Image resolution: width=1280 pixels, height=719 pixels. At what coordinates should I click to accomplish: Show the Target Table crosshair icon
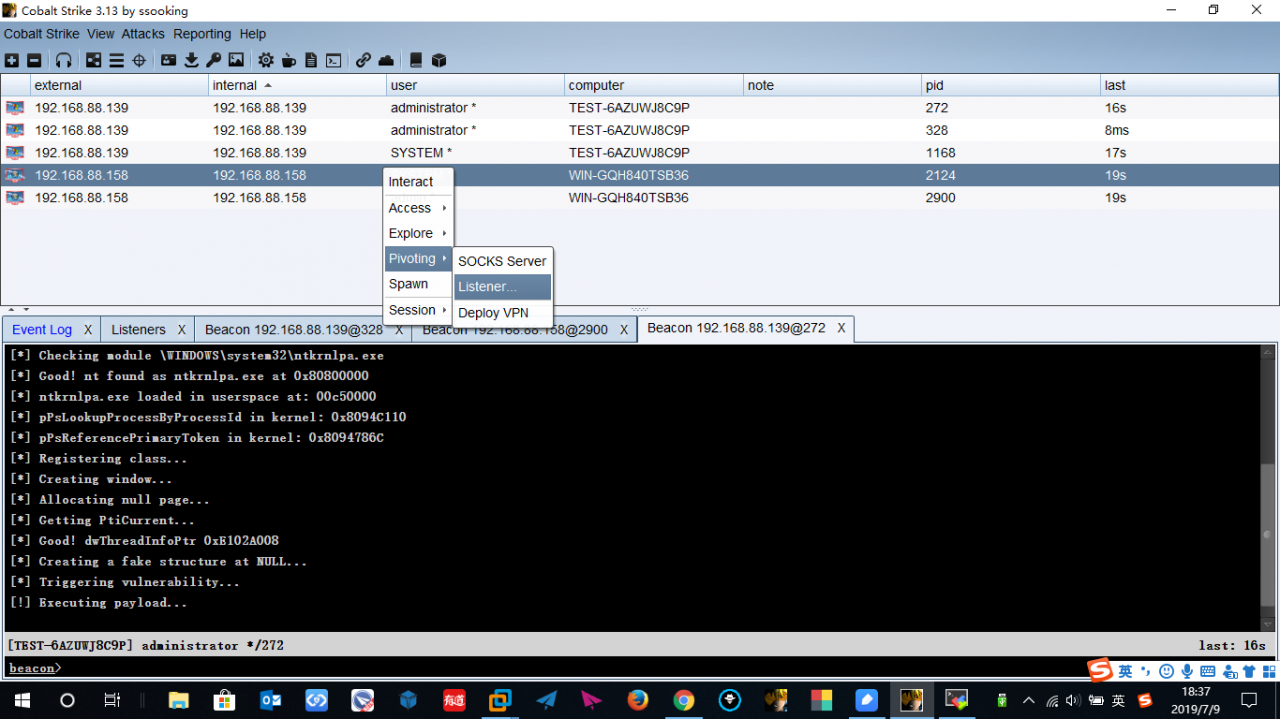coord(139,60)
